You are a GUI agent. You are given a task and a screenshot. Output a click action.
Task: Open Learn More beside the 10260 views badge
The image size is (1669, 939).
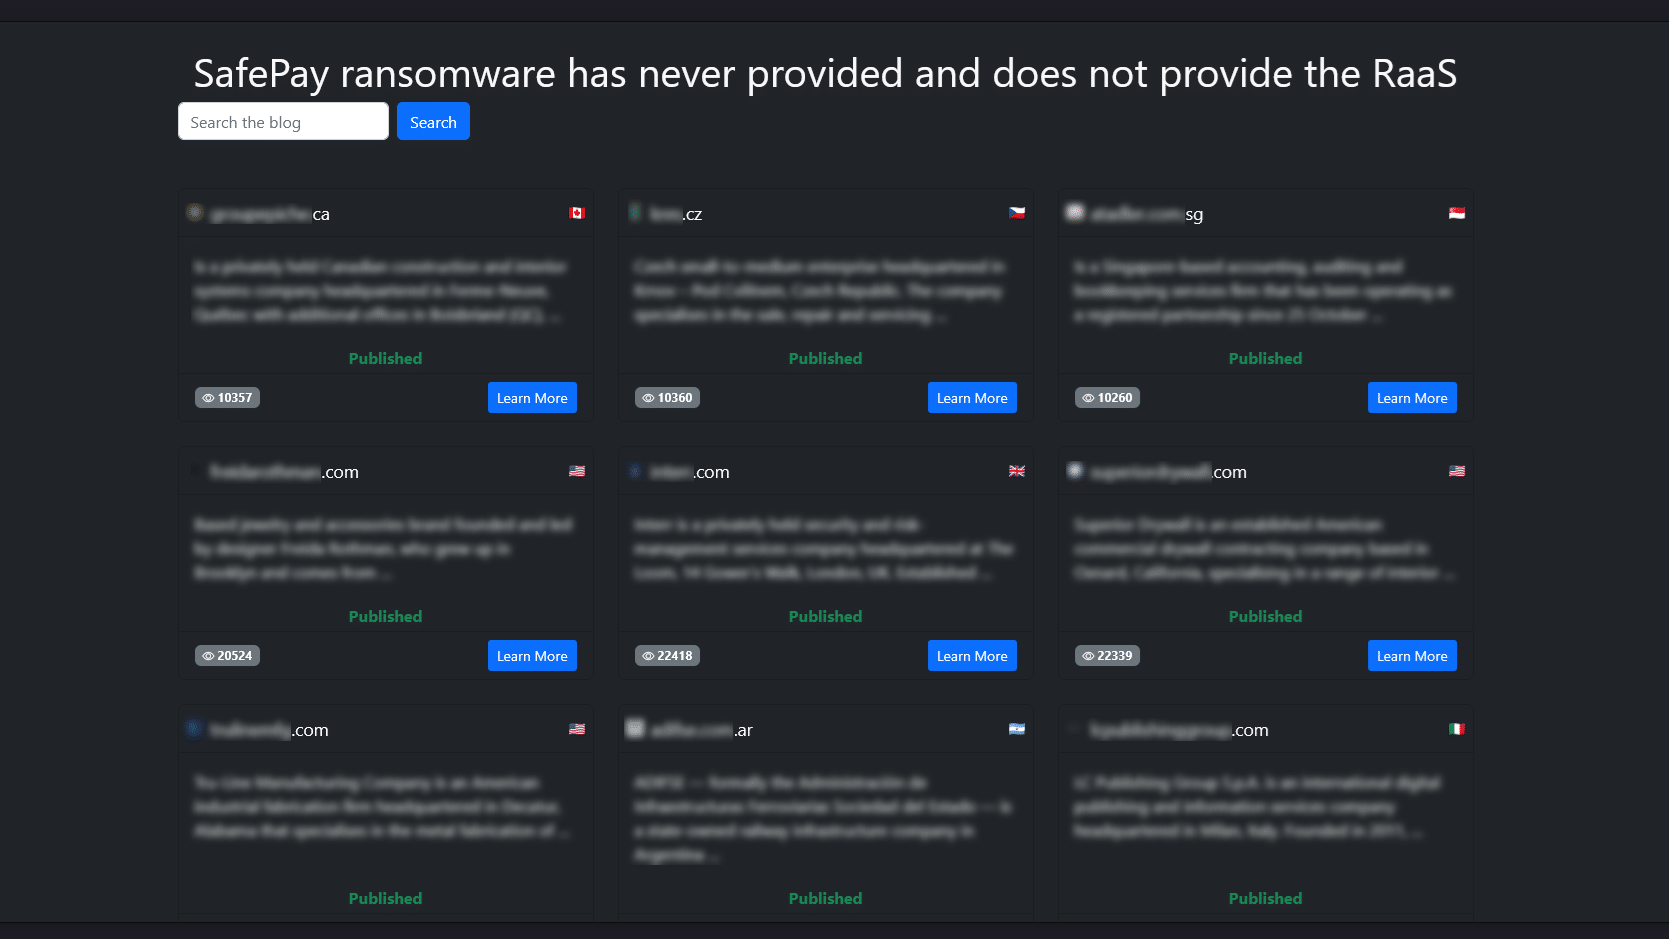click(1412, 398)
